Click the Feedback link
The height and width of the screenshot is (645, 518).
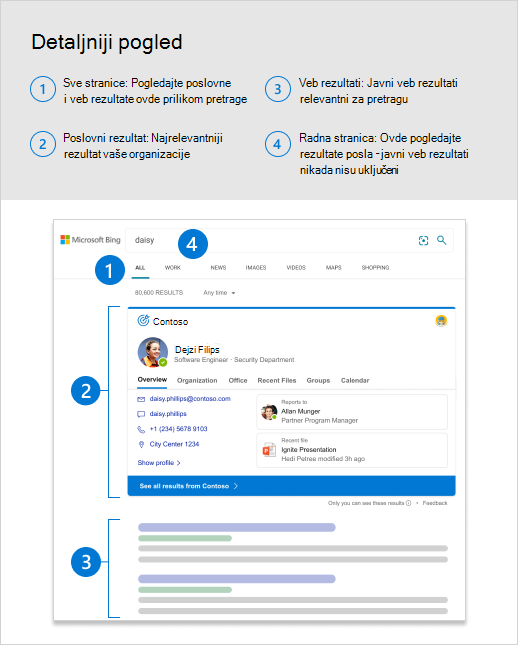coord(434,503)
